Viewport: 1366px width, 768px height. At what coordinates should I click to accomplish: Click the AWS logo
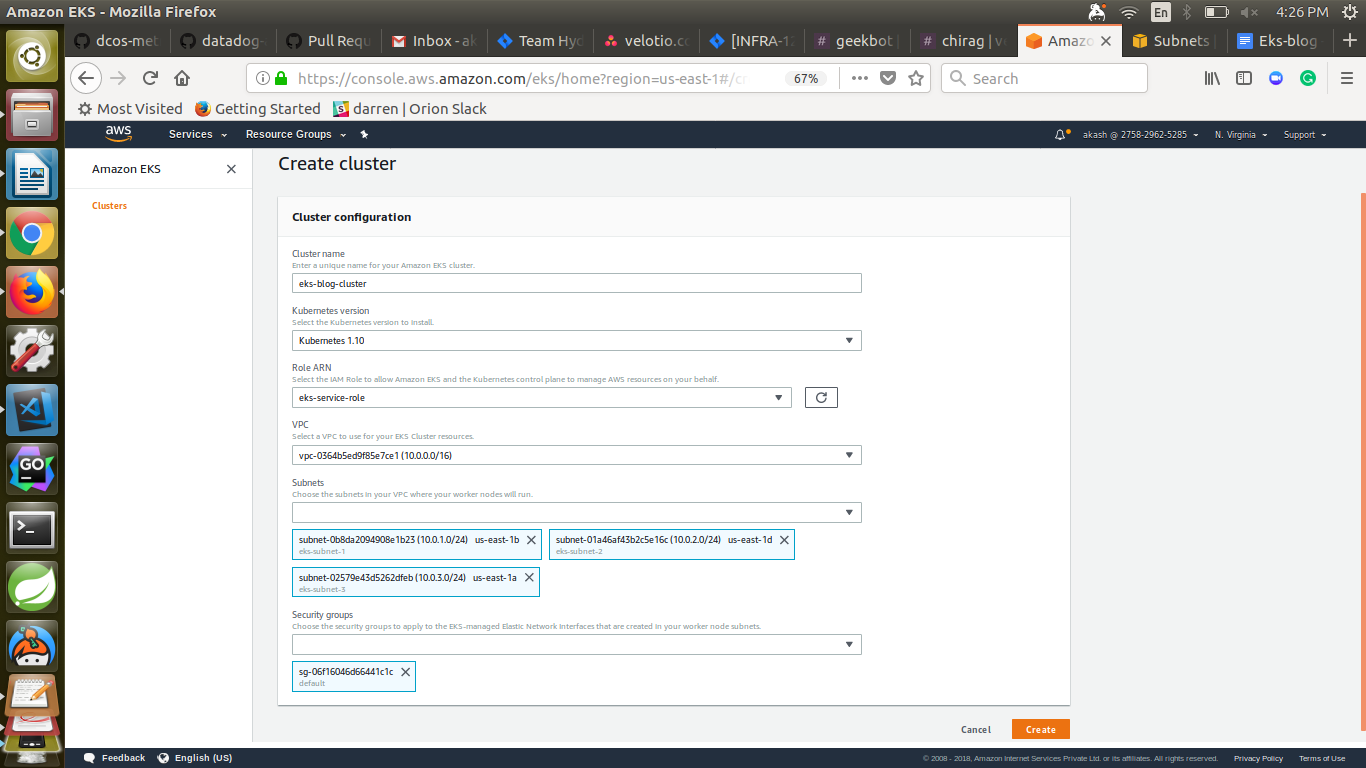point(118,134)
